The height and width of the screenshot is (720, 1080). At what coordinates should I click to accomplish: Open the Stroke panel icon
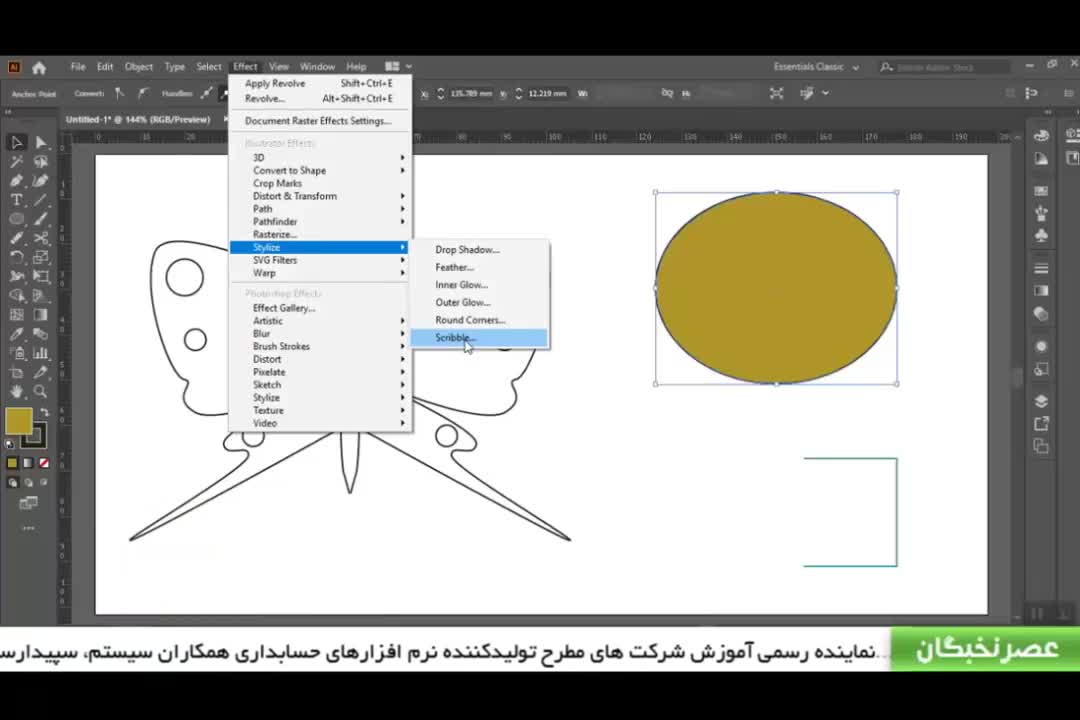[1041, 268]
